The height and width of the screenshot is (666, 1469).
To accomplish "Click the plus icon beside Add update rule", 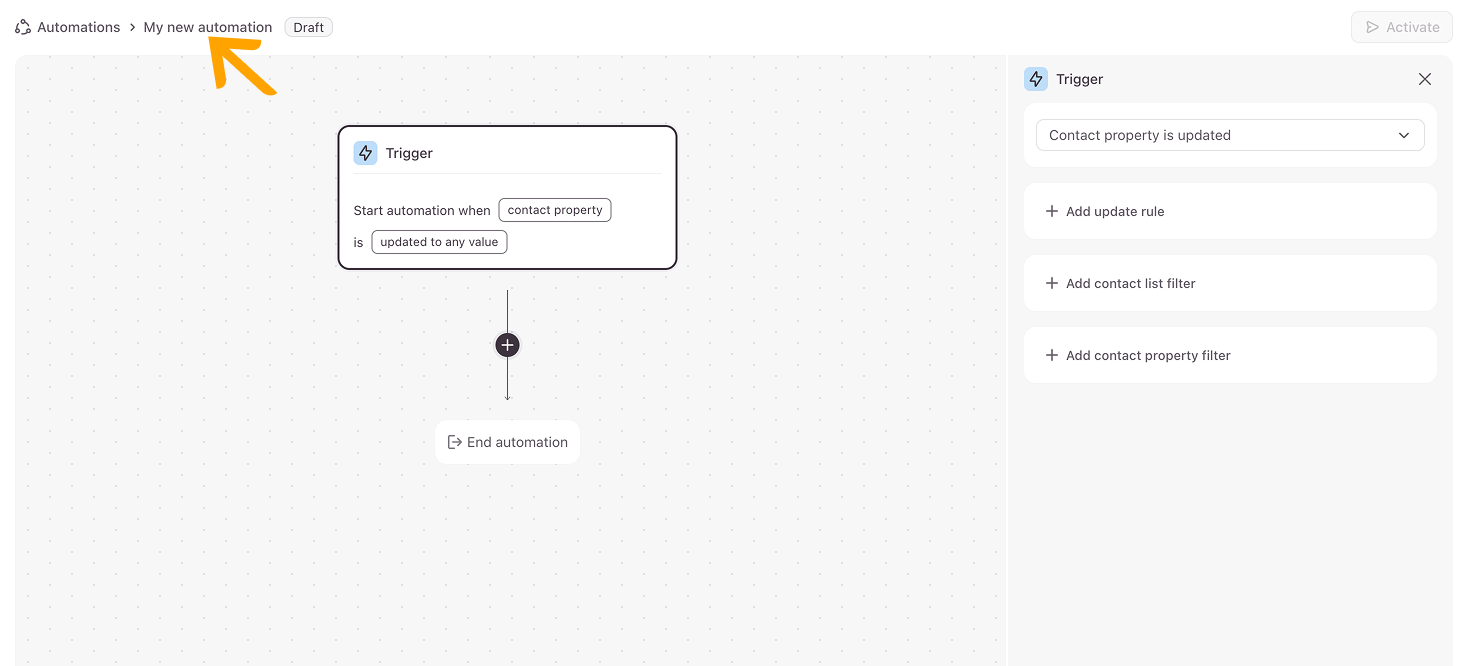I will click(1051, 211).
